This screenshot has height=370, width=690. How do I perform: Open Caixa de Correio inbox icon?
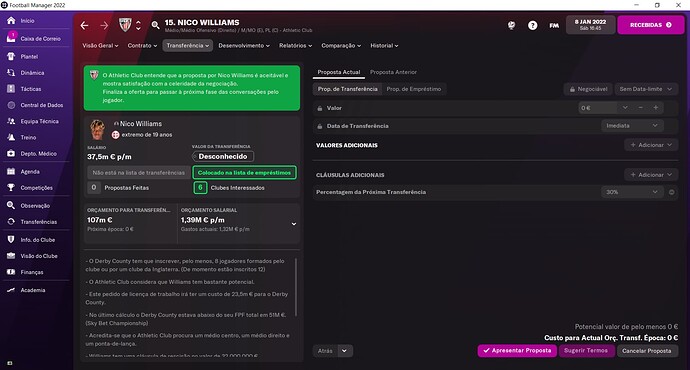11,38
